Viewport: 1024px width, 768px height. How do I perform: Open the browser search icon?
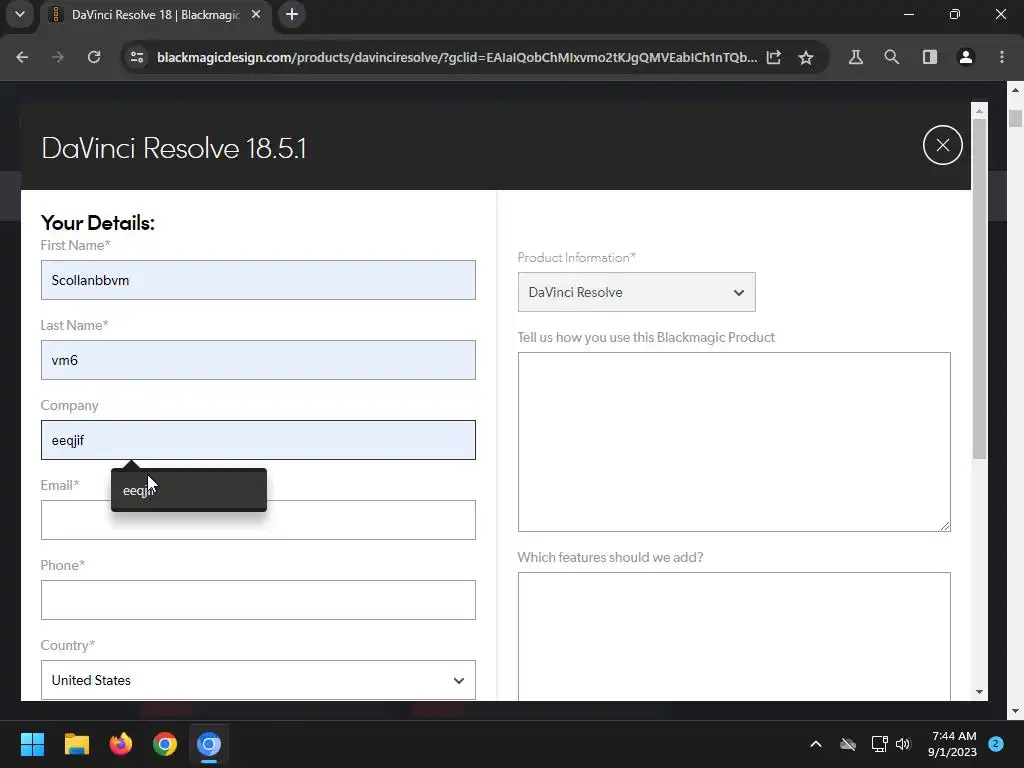(x=891, y=57)
